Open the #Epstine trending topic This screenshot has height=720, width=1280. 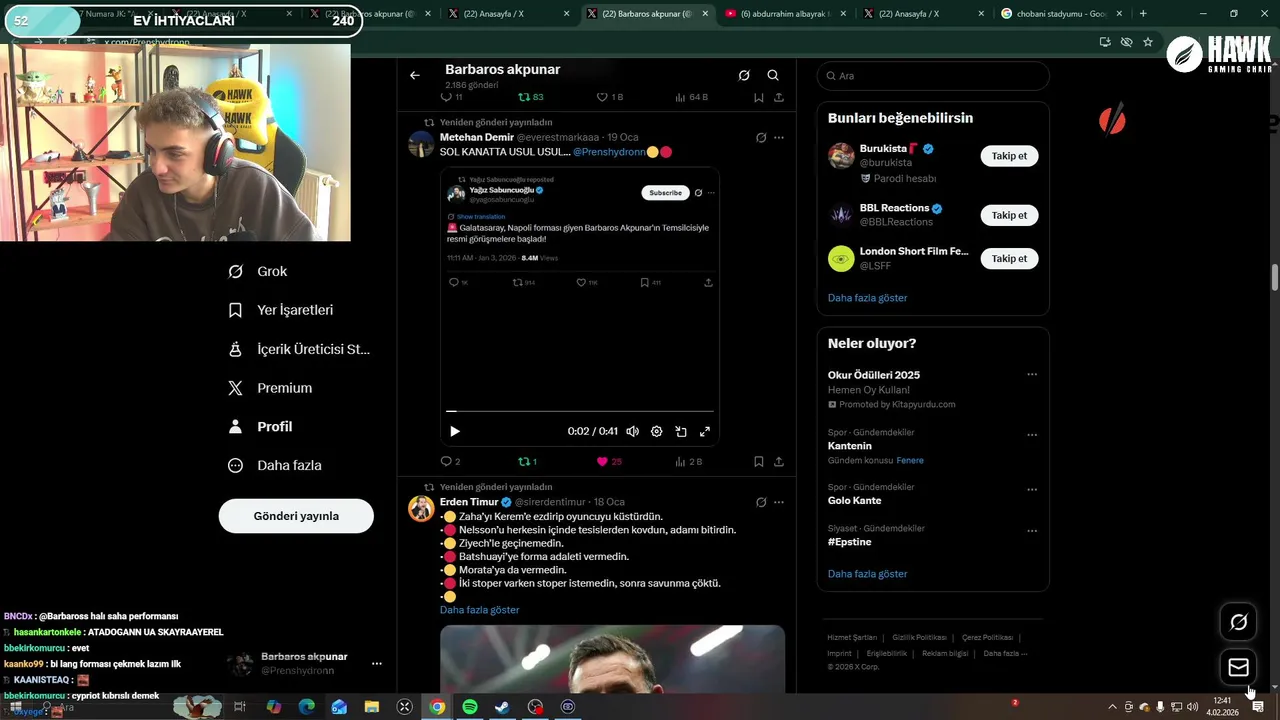pos(849,542)
